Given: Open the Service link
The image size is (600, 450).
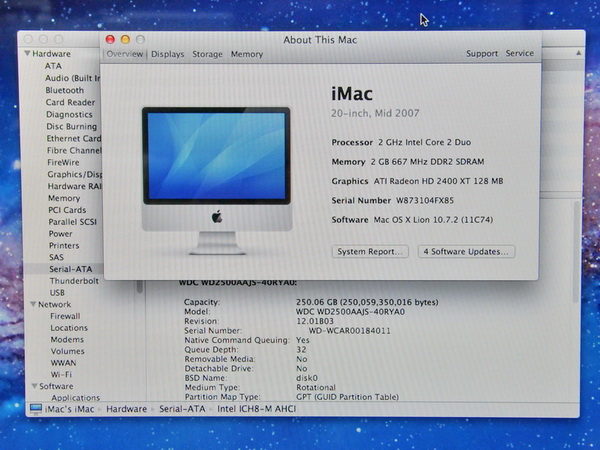Looking at the screenshot, I should 519,54.
